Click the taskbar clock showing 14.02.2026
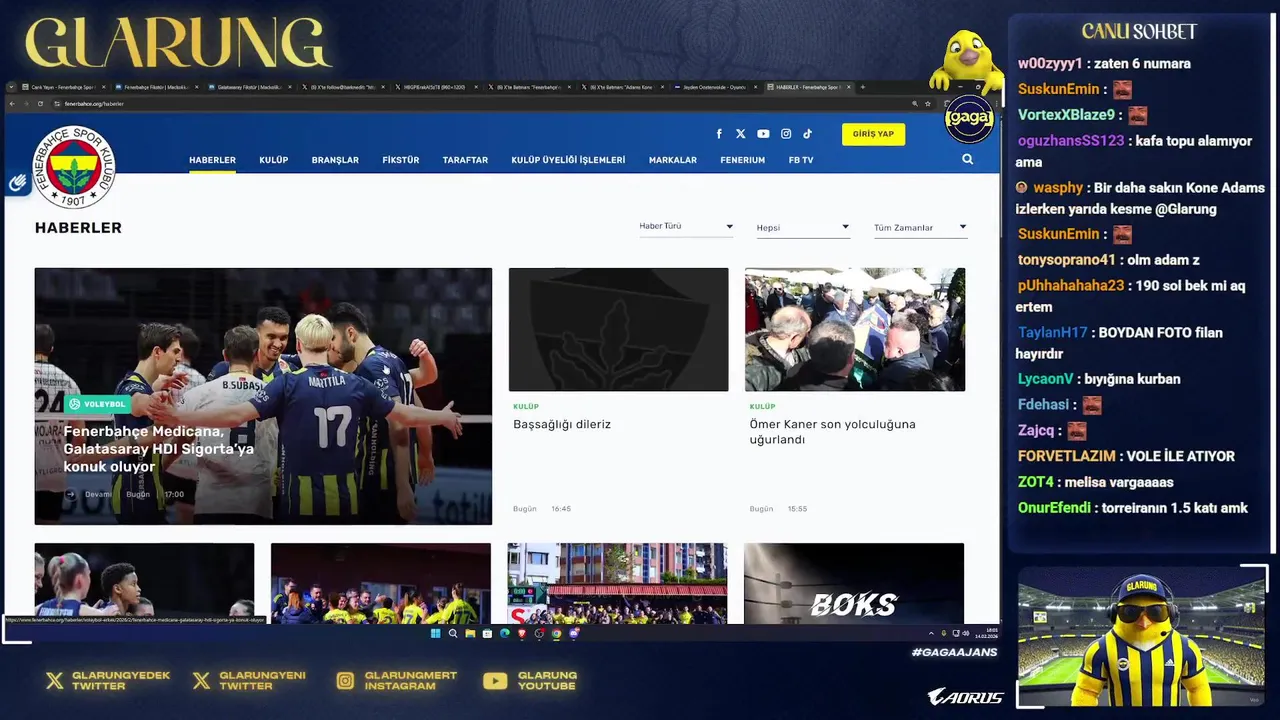Viewport: 1280px width, 720px height. coord(986,633)
